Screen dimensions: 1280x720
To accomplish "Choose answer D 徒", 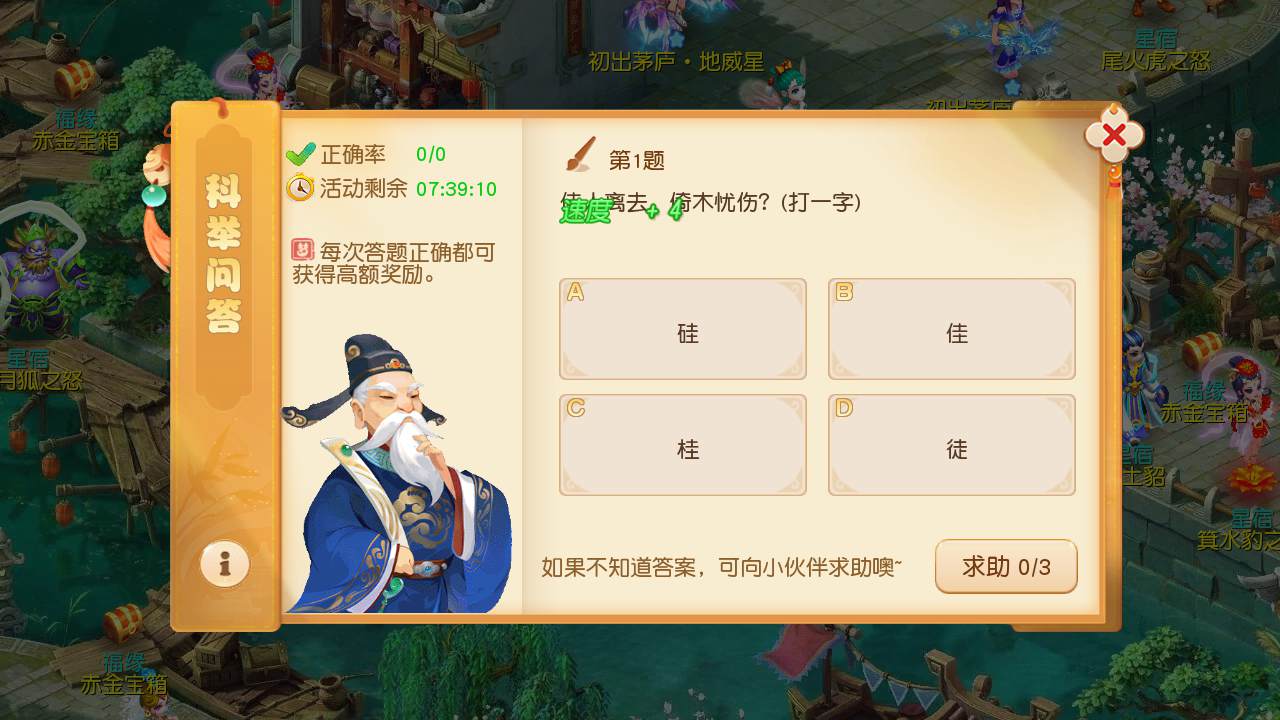I will 952,445.
